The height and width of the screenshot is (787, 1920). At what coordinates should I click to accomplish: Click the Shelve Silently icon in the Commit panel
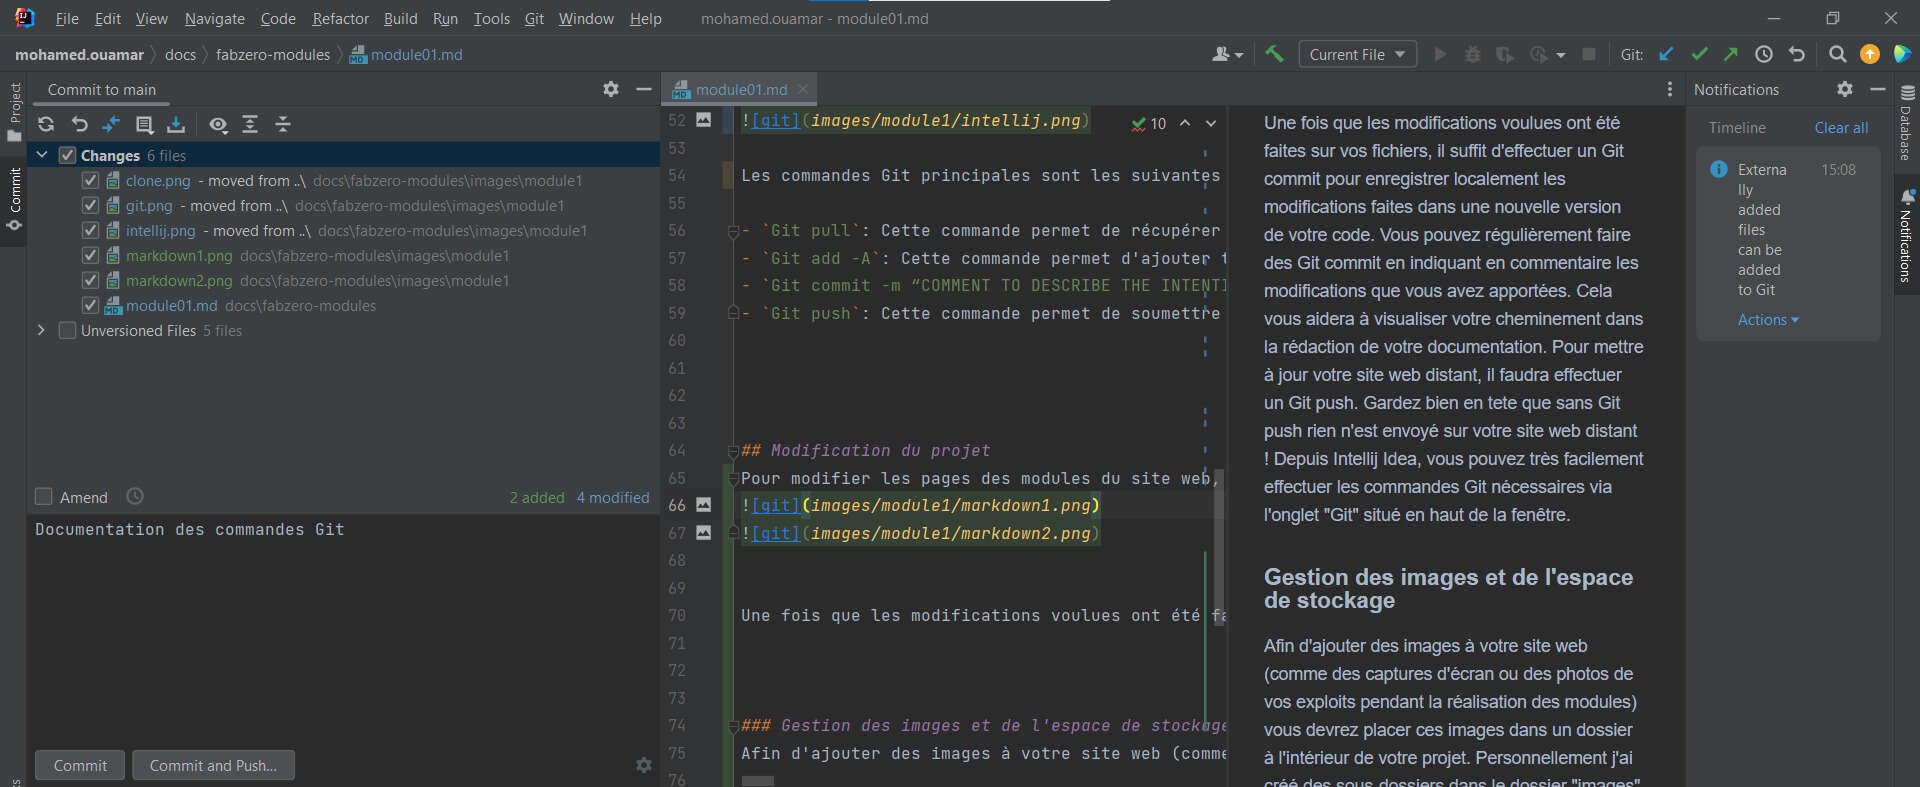pos(176,124)
